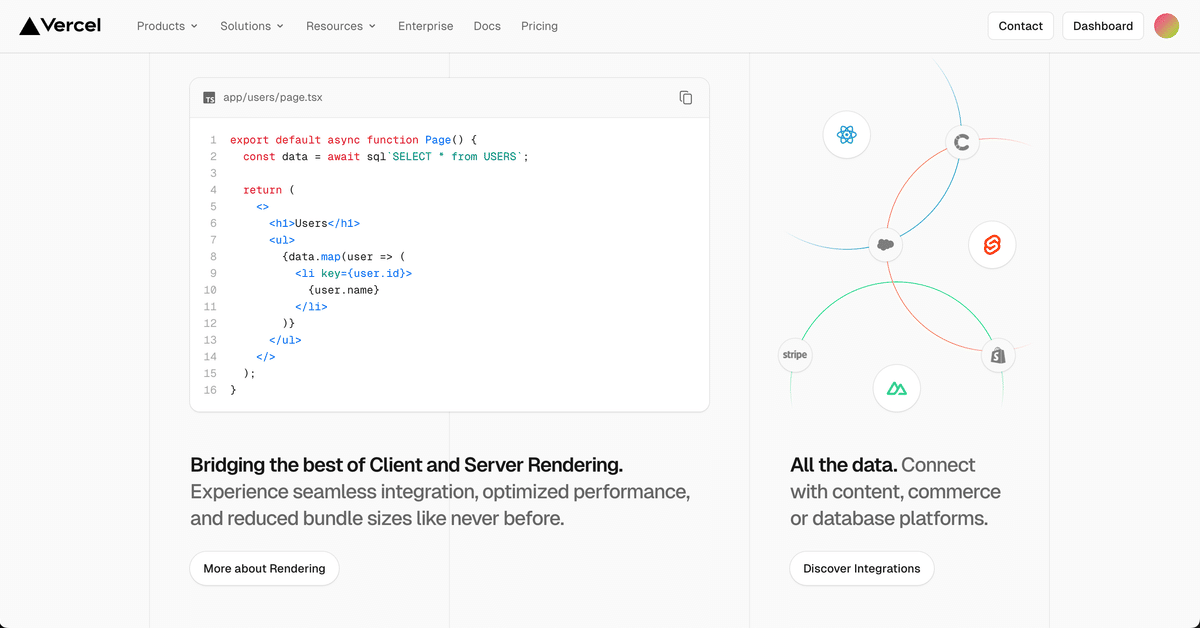The image size is (1200, 628).
Task: Expand the Resources menu
Action: [x=341, y=26]
